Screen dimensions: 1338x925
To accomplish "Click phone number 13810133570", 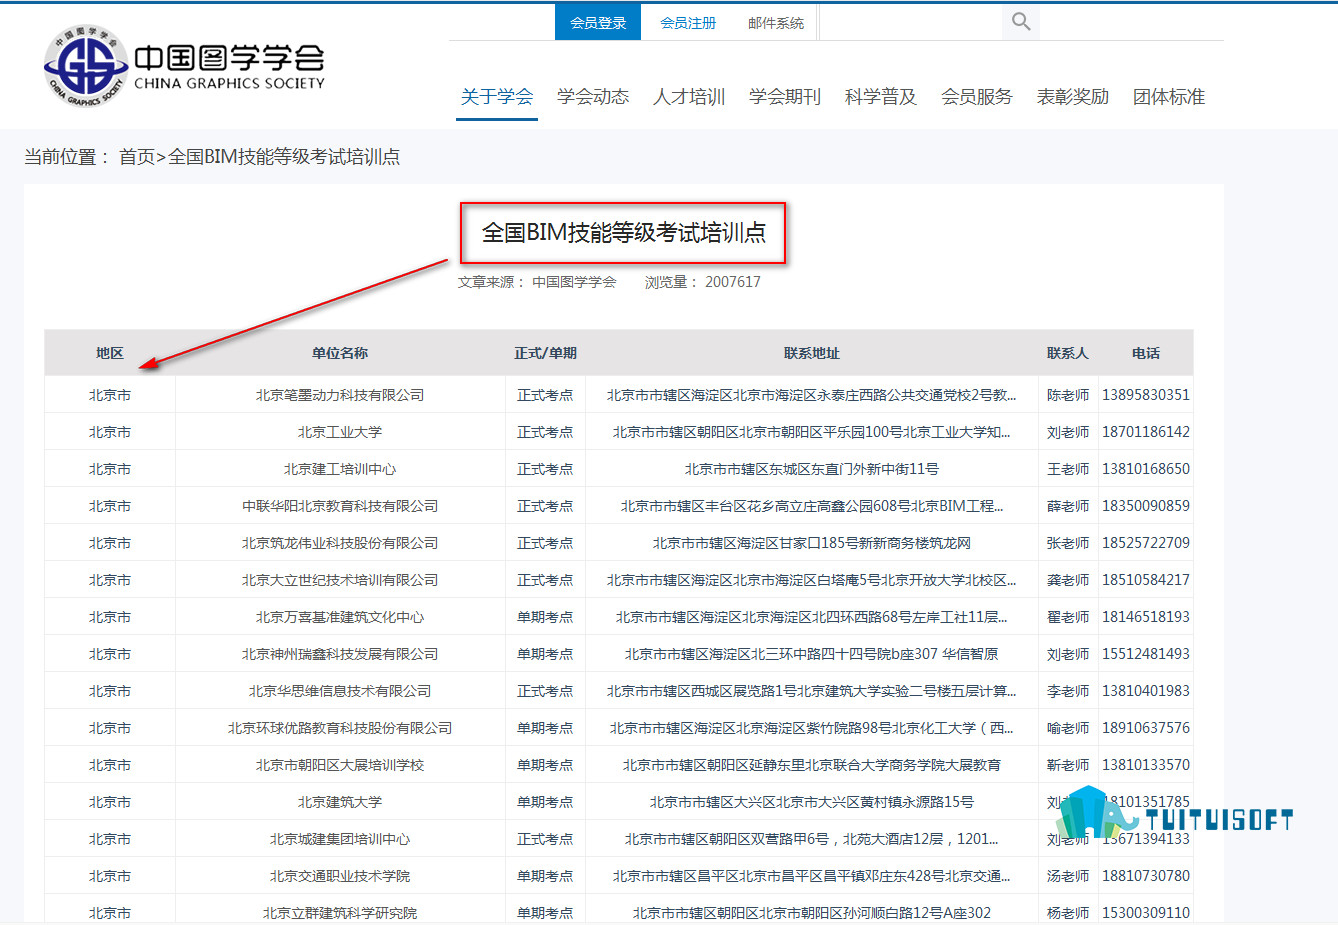I will pyautogui.click(x=1146, y=765).
